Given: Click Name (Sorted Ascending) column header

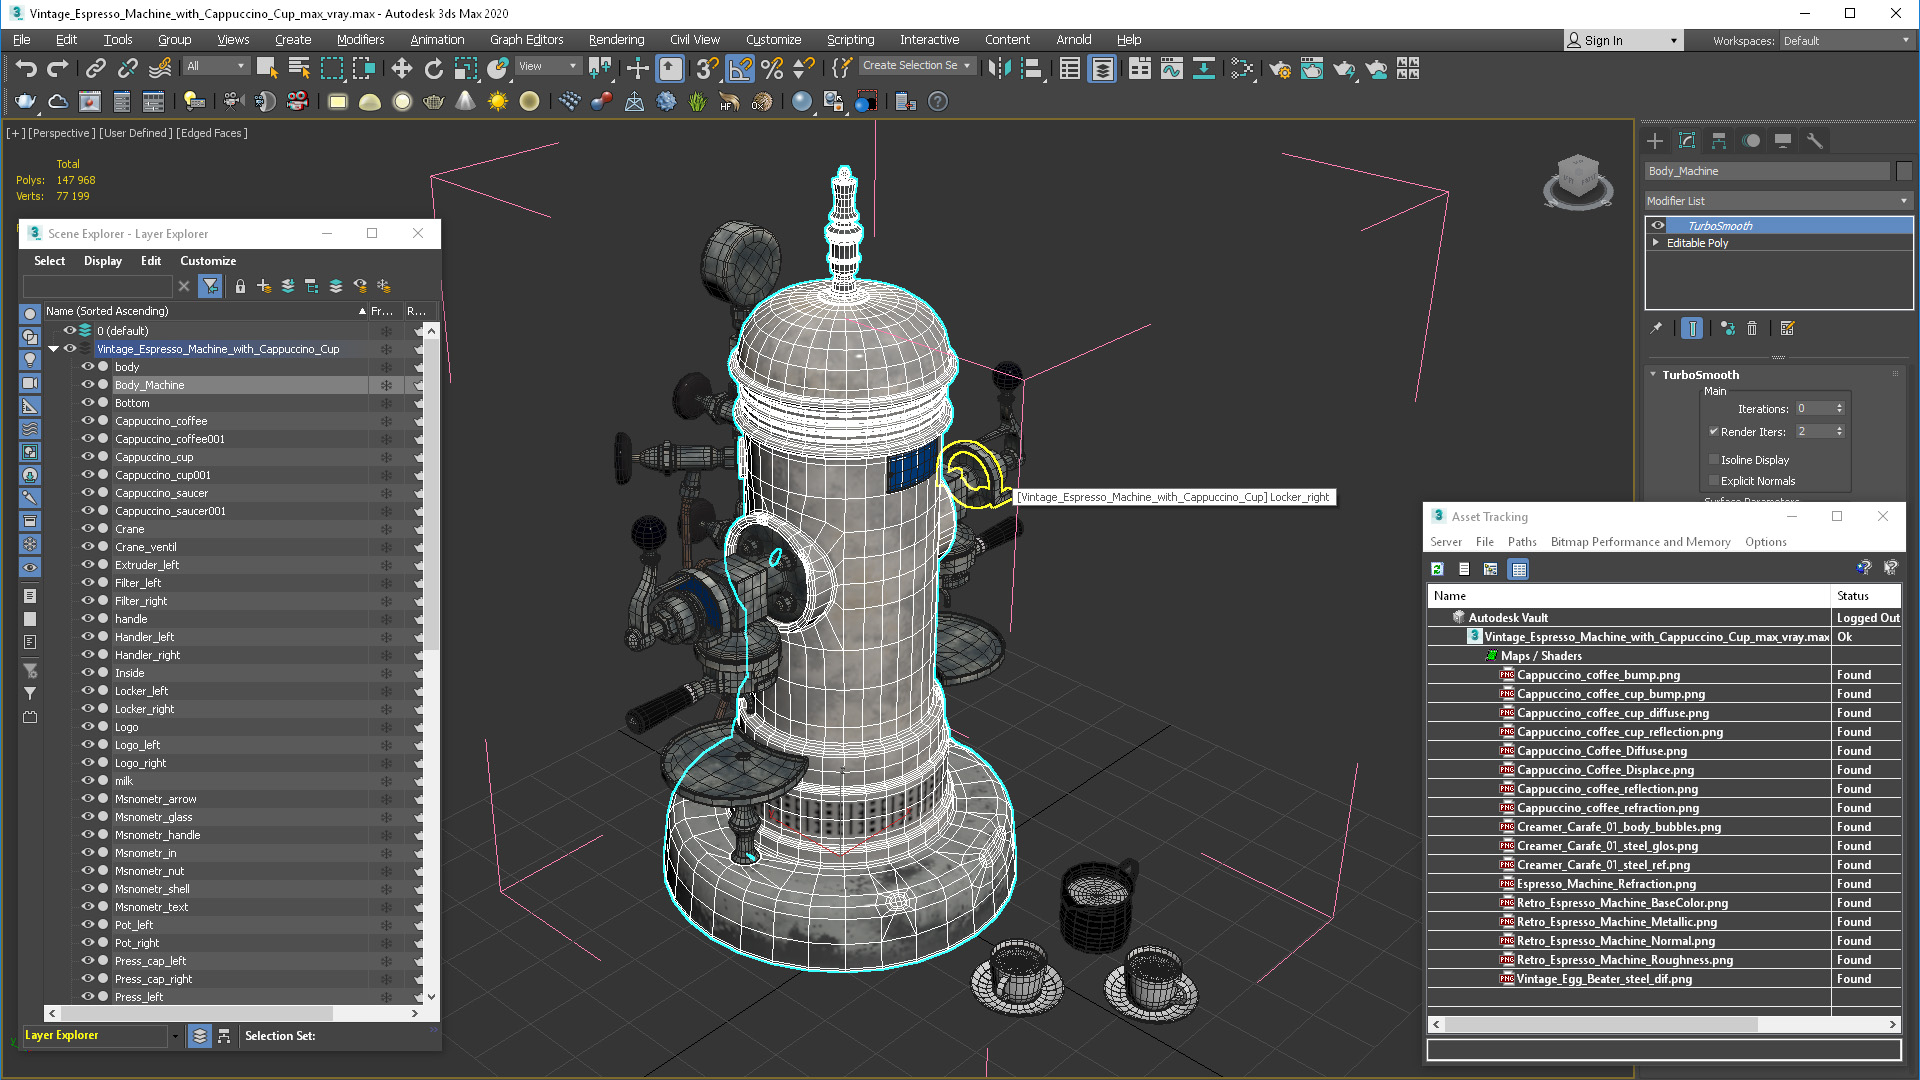Looking at the screenshot, I should [205, 311].
